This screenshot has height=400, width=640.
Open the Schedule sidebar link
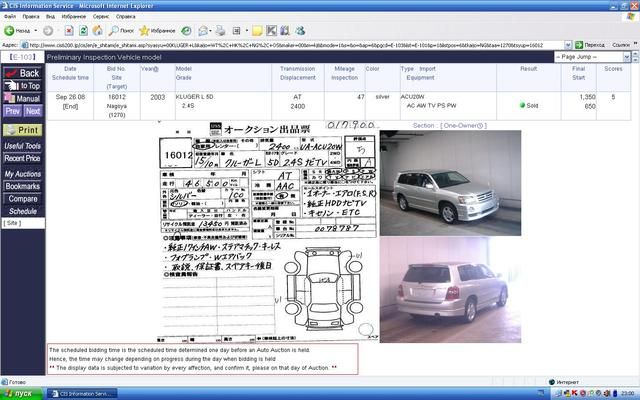pos(22,211)
